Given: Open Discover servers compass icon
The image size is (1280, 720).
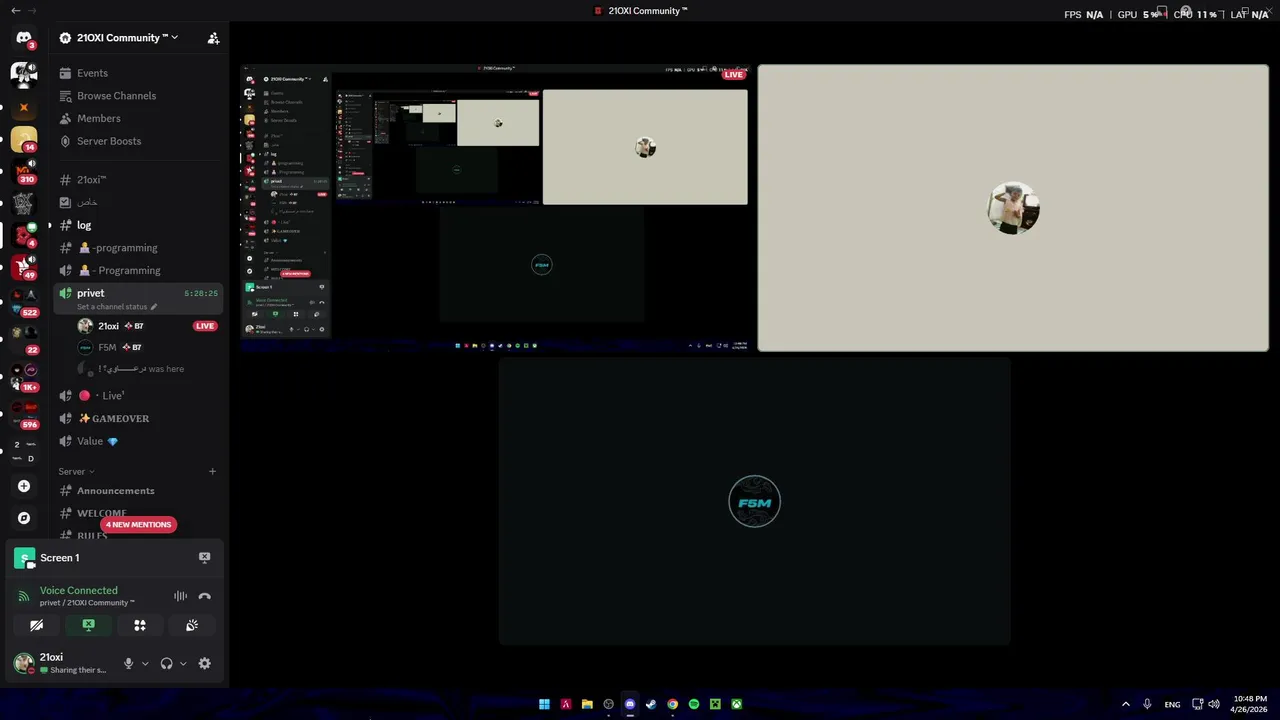Looking at the screenshot, I should 24,518.
